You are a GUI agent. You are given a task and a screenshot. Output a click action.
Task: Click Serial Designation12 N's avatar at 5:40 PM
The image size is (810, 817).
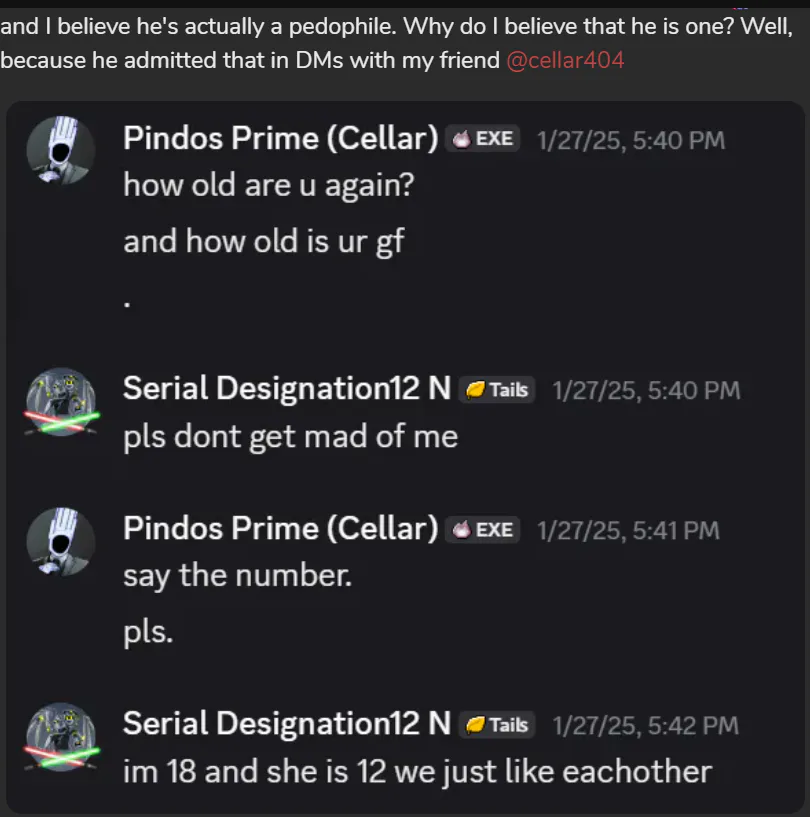point(60,401)
